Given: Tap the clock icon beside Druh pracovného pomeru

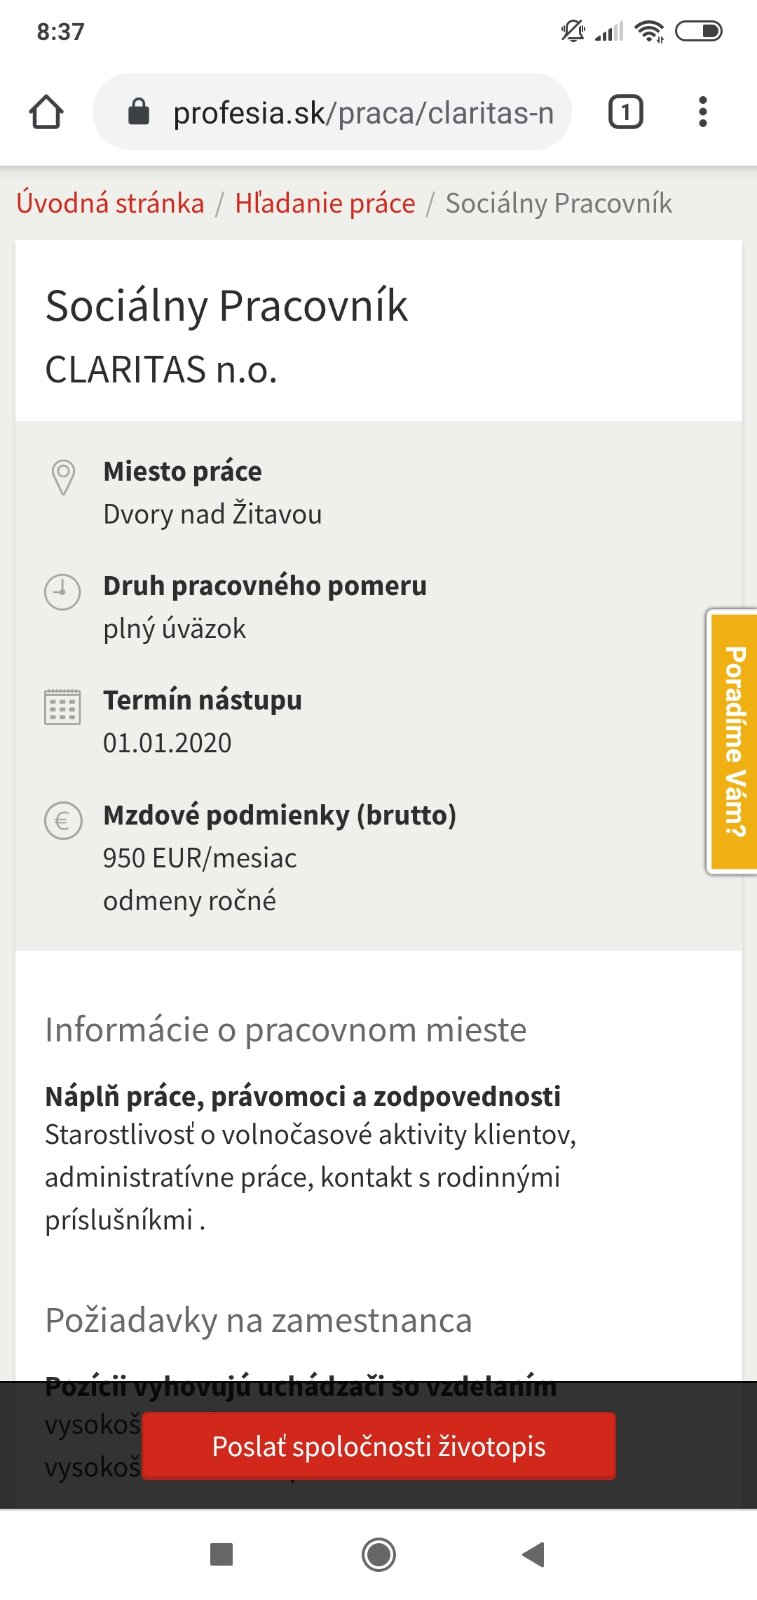Looking at the screenshot, I should click(62, 592).
